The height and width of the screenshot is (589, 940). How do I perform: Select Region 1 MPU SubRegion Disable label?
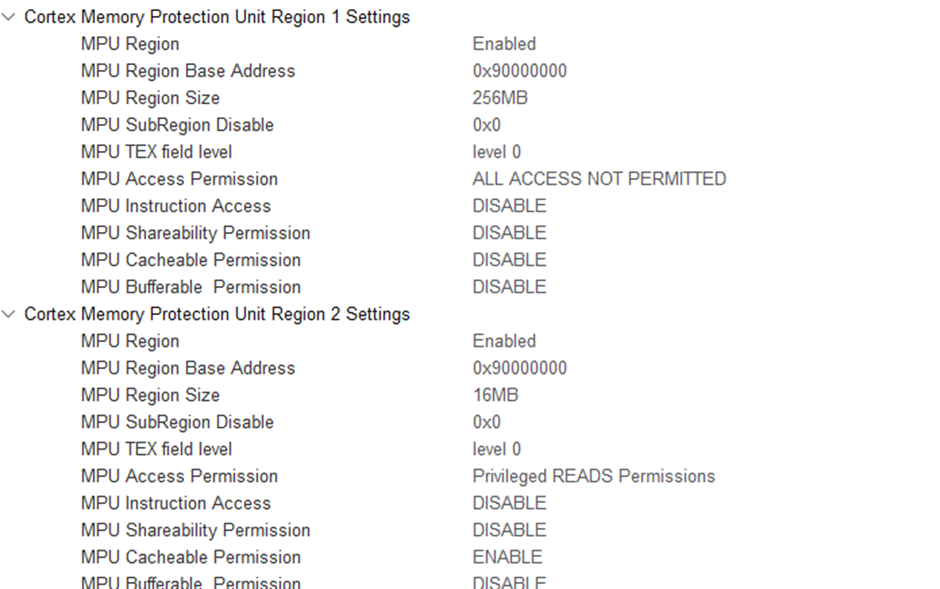click(177, 125)
